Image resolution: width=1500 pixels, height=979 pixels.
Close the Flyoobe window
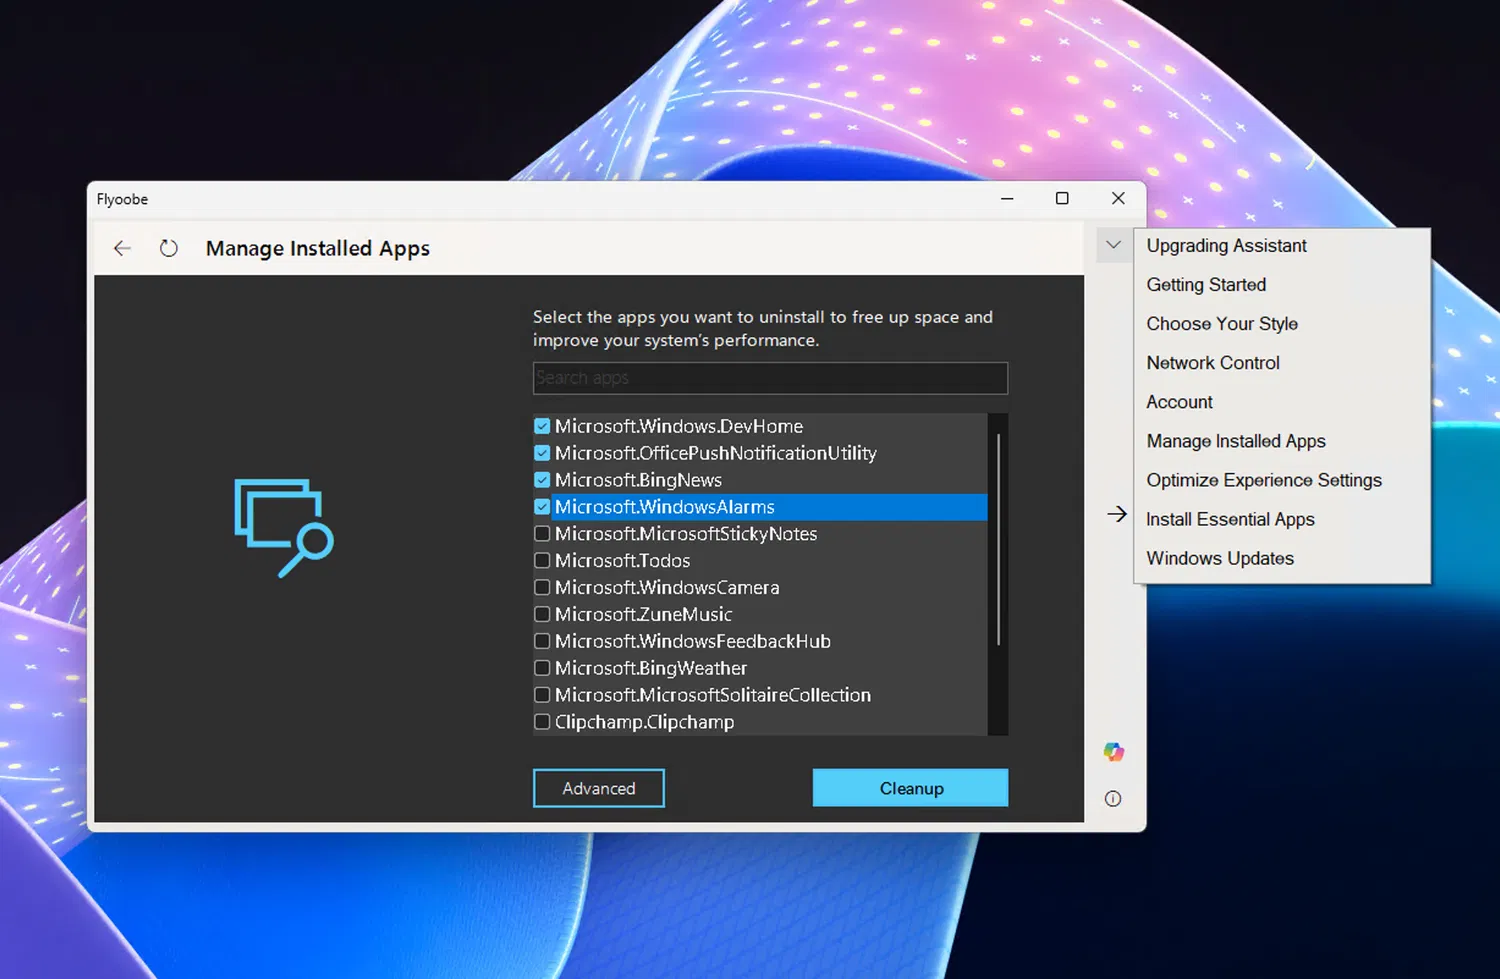click(1118, 199)
